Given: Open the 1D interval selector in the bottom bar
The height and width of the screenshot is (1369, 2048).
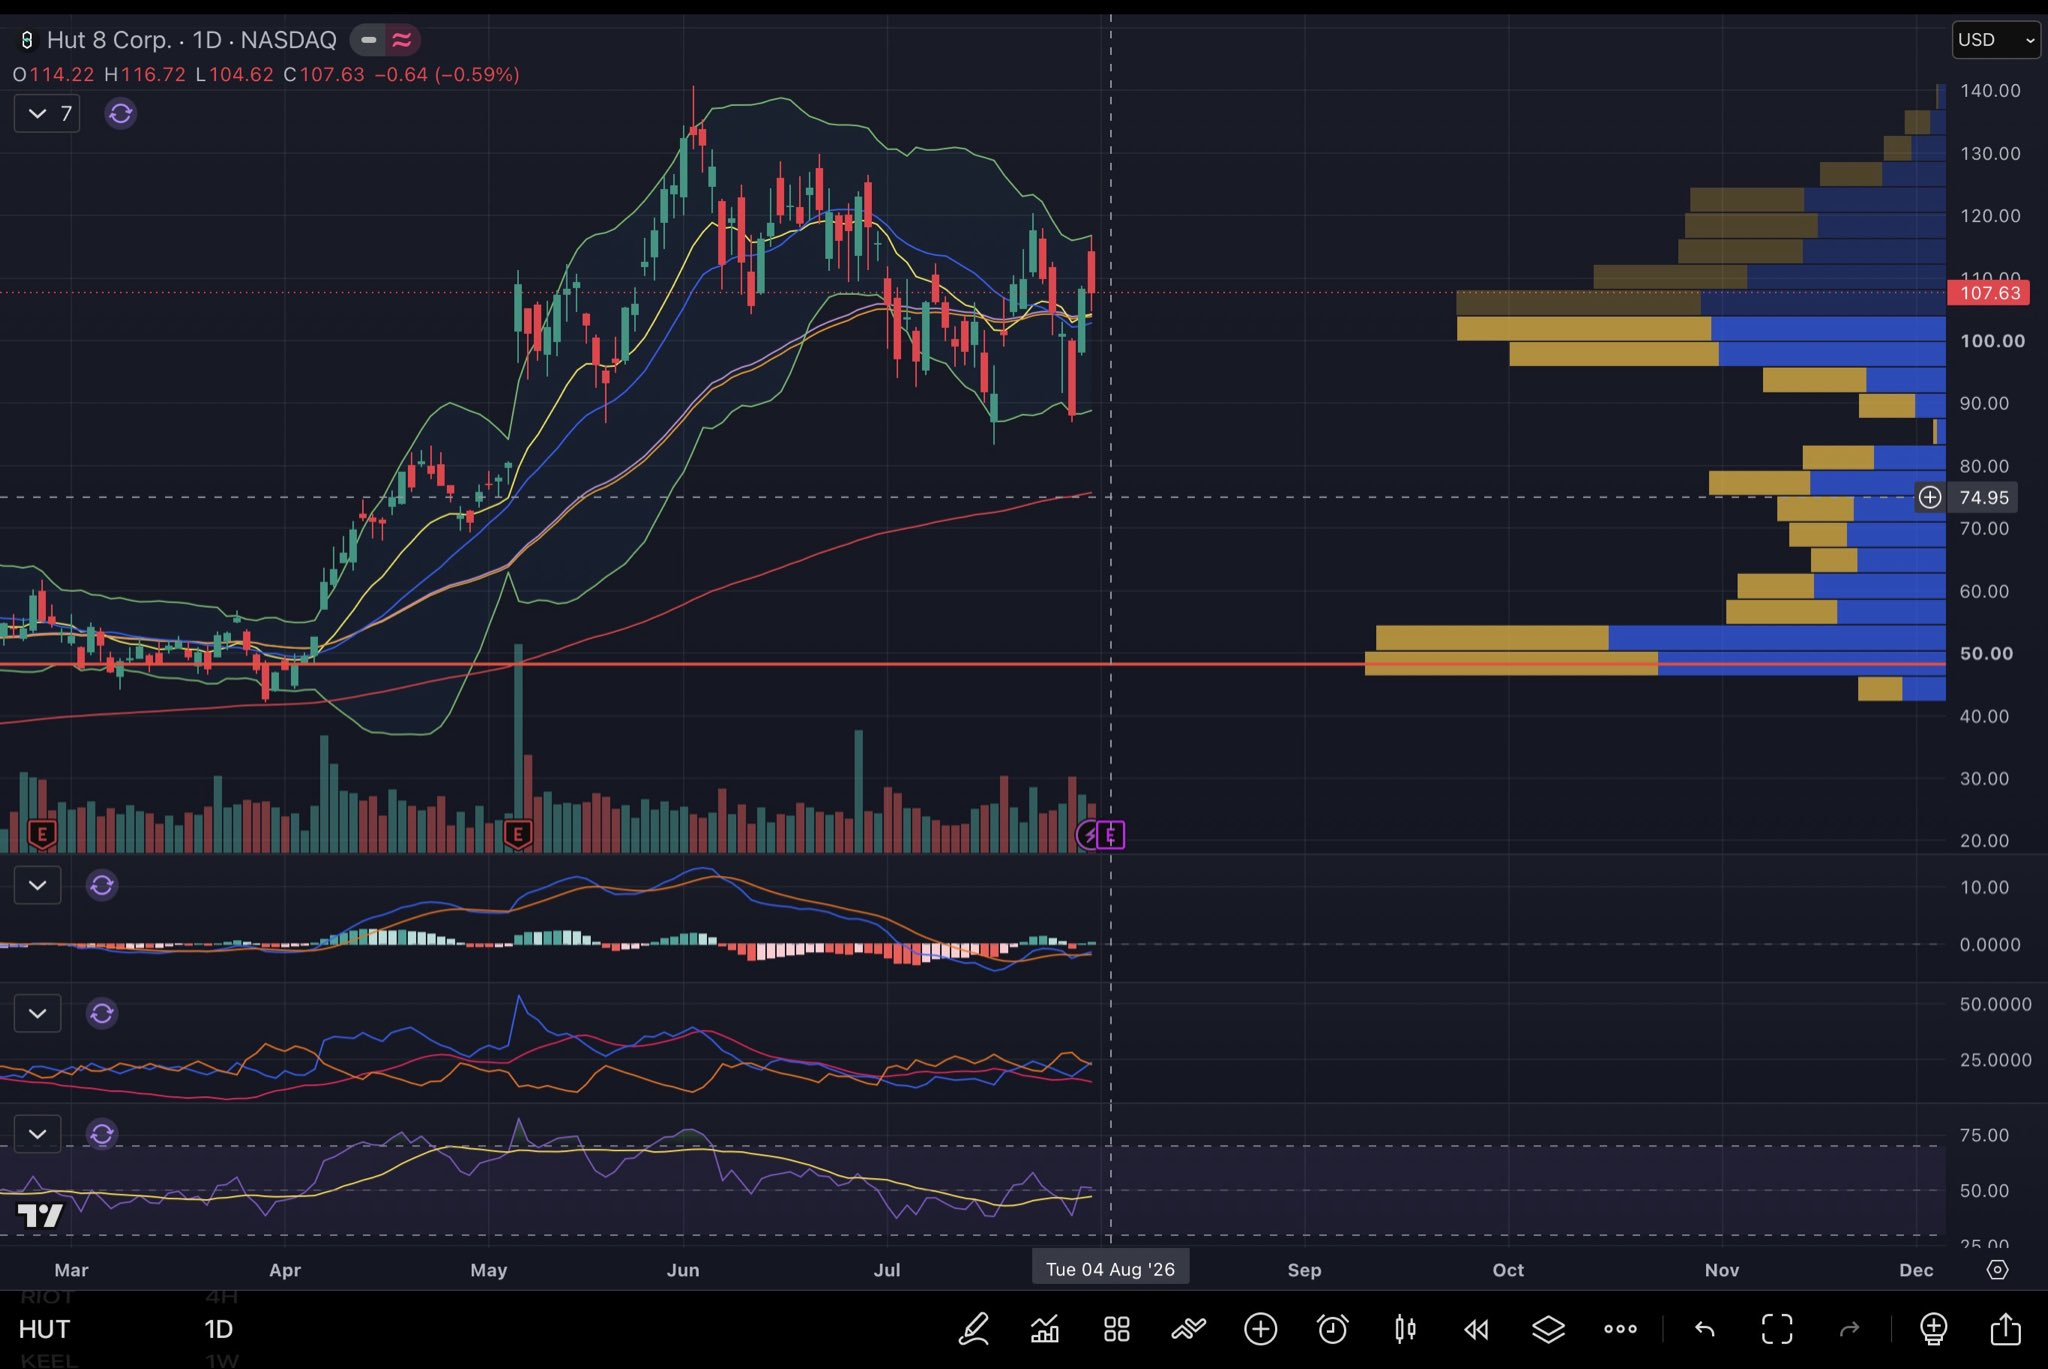Looking at the screenshot, I should [x=219, y=1329].
